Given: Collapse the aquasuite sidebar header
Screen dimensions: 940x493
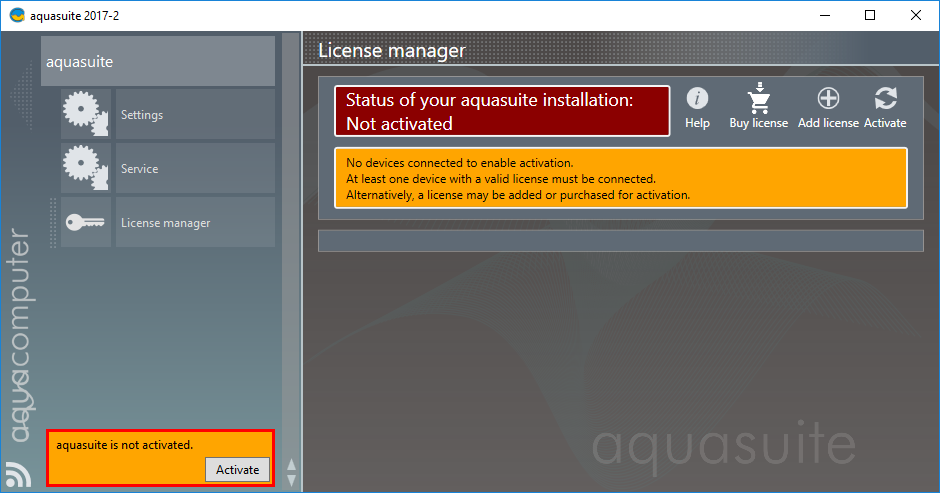Looking at the screenshot, I should [x=158, y=61].
